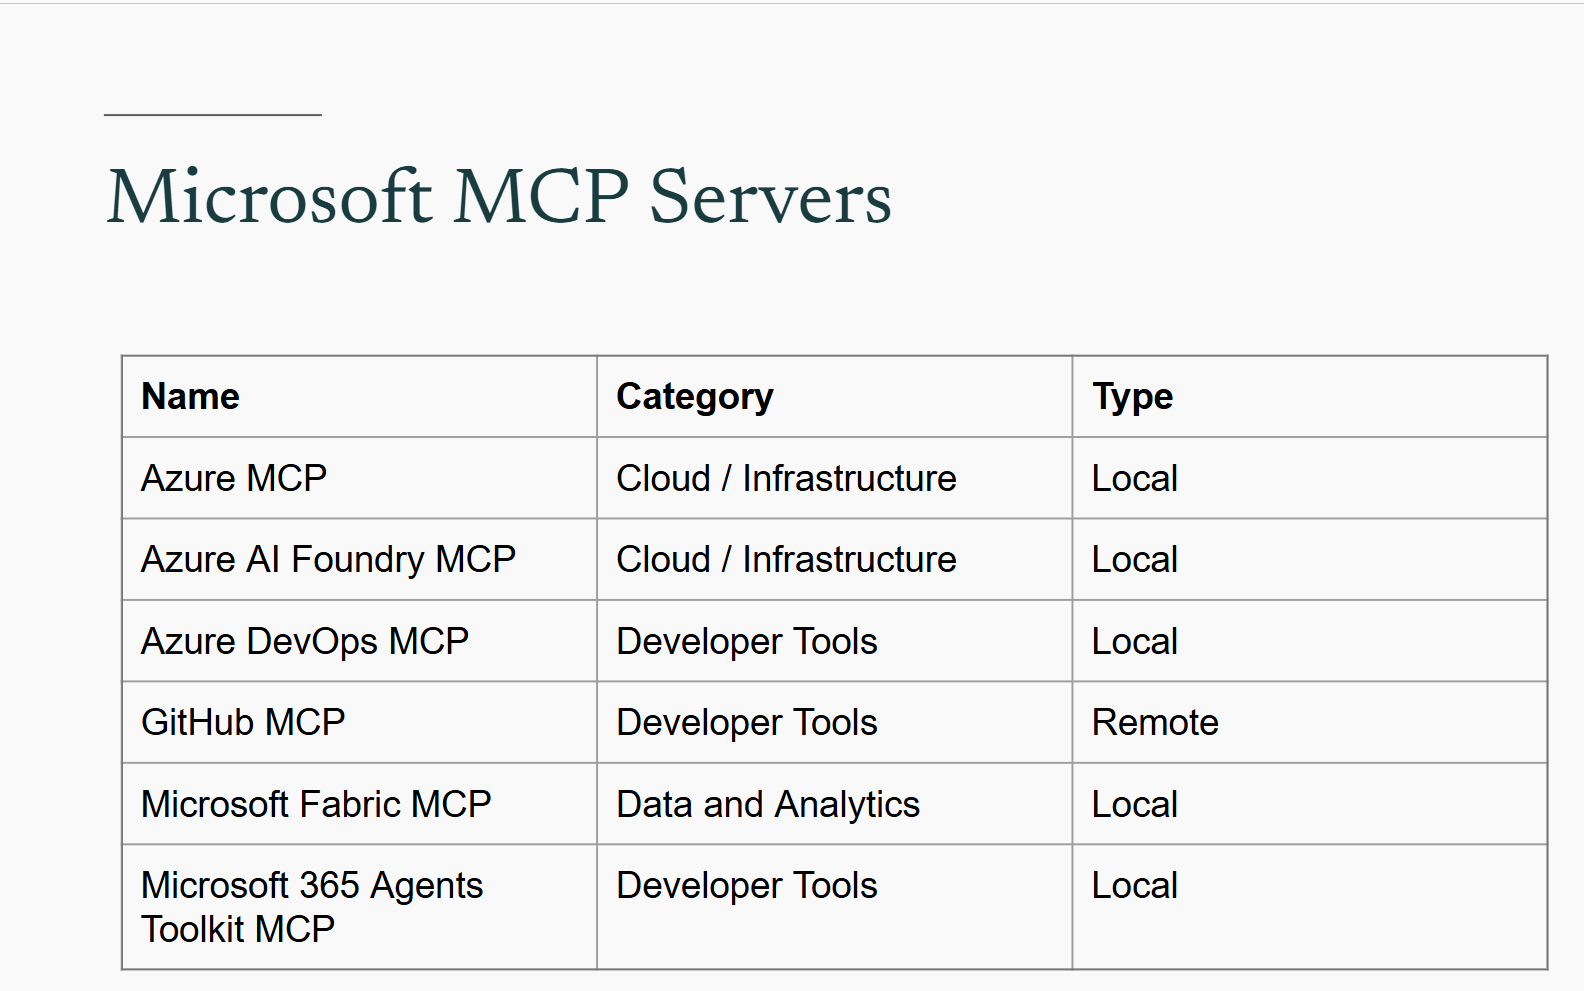The height and width of the screenshot is (991, 1584).
Task: Select the 'Microsoft Fabric MCP' cell
Action: [316, 804]
